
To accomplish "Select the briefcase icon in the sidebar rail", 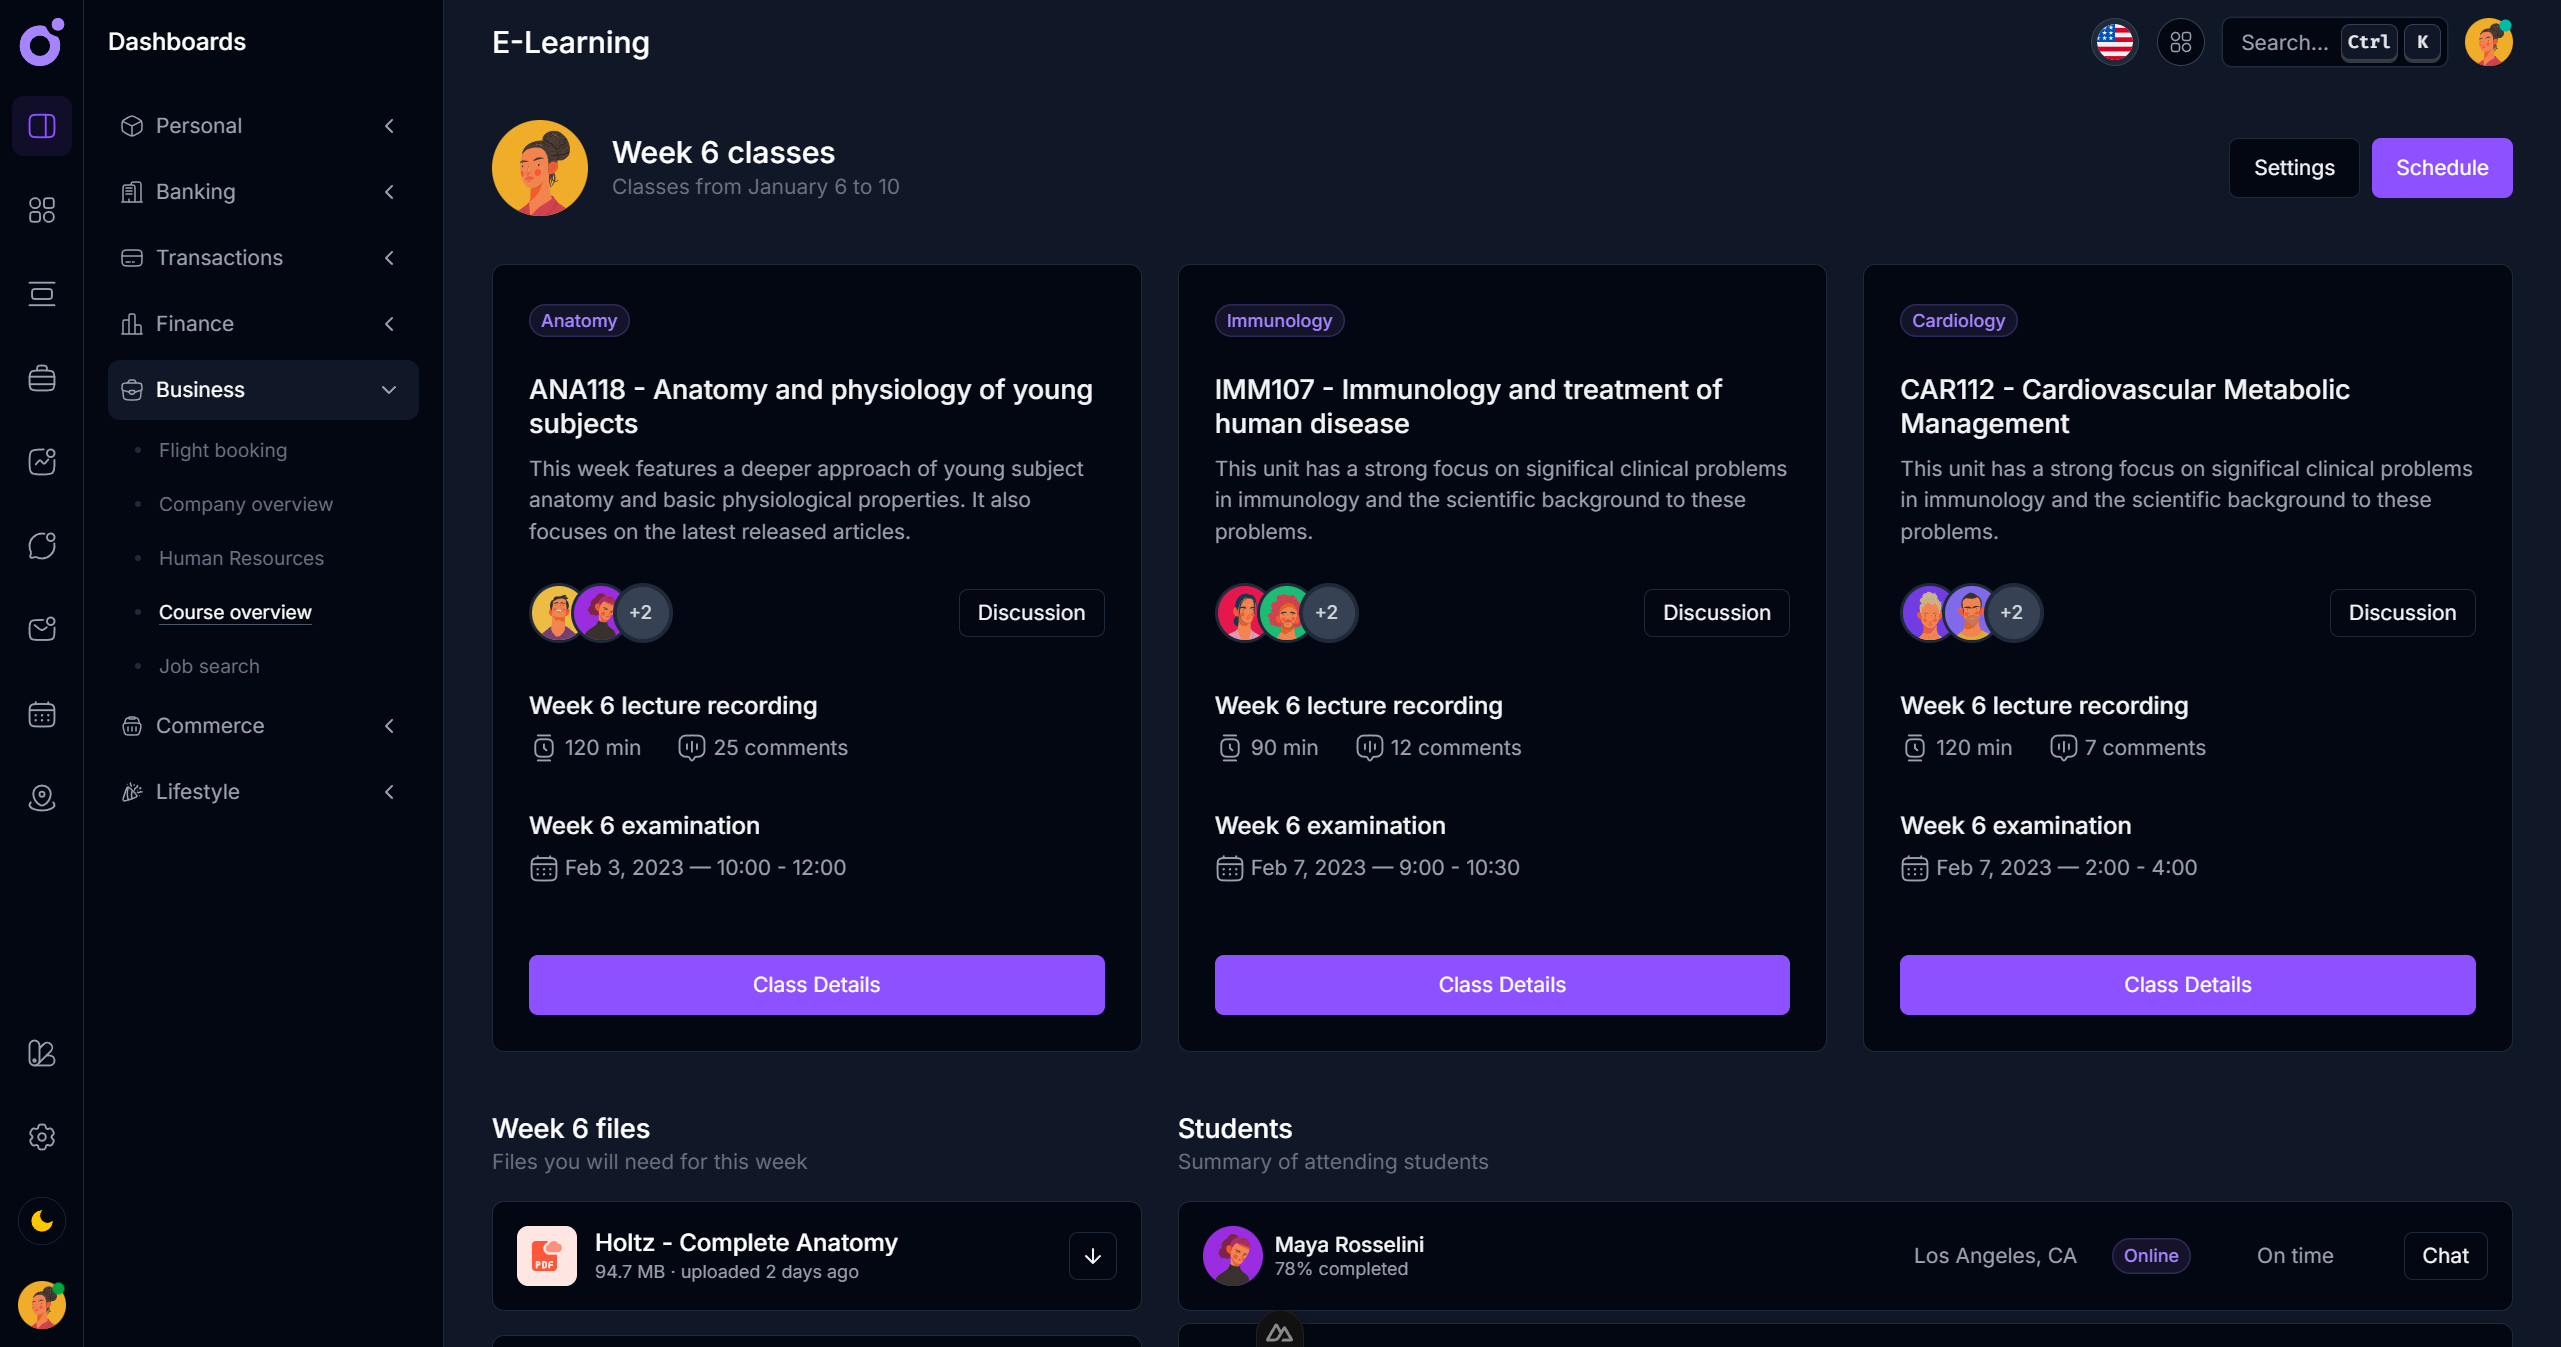I will click(41, 377).
